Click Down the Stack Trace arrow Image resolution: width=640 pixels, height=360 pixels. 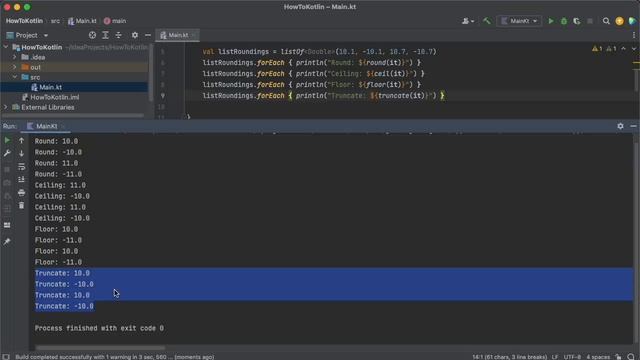tap(21, 153)
